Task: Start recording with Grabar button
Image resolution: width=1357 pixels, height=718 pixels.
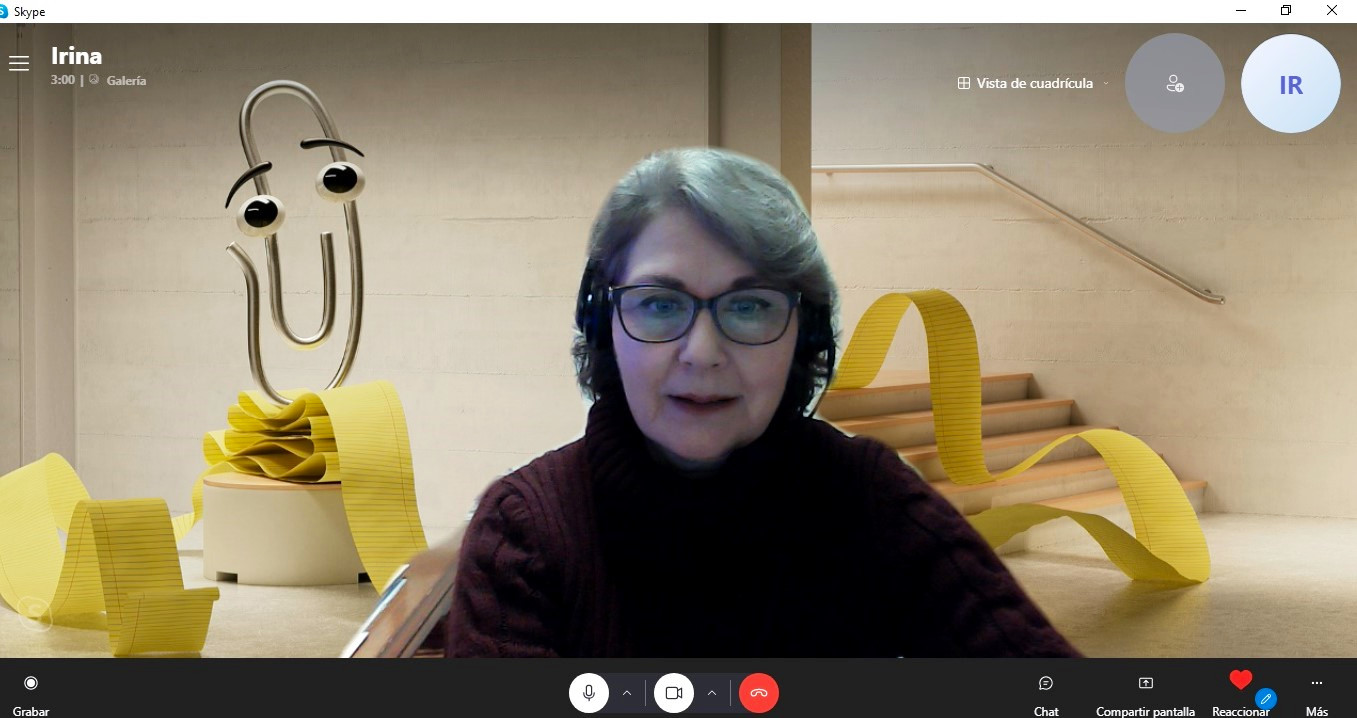Action: pyautogui.click(x=31, y=694)
